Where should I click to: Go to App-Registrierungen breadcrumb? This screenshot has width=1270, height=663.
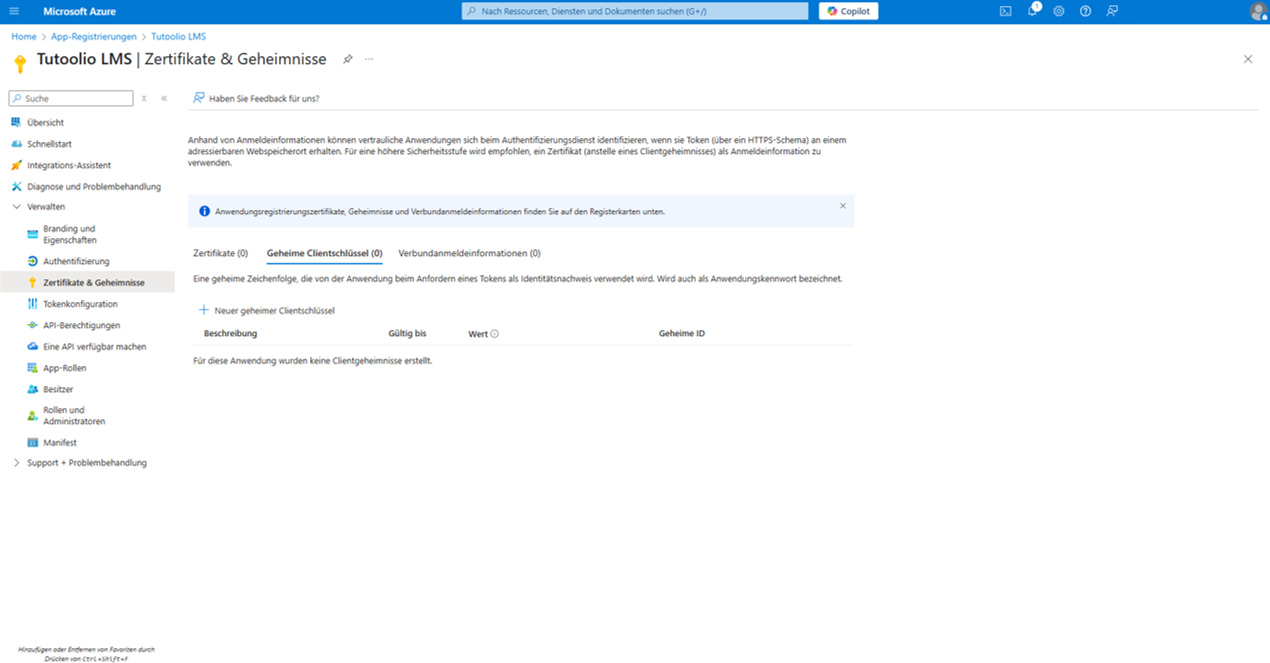point(94,37)
